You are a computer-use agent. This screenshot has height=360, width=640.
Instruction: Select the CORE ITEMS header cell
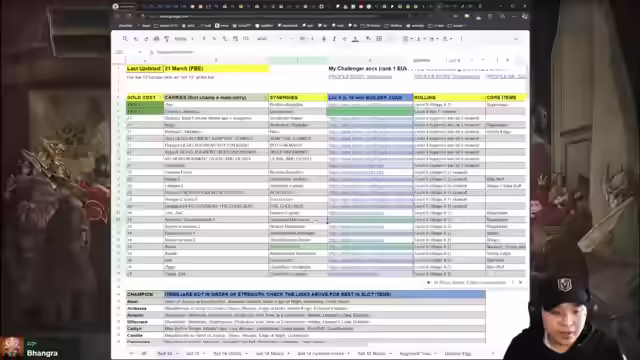(506, 98)
